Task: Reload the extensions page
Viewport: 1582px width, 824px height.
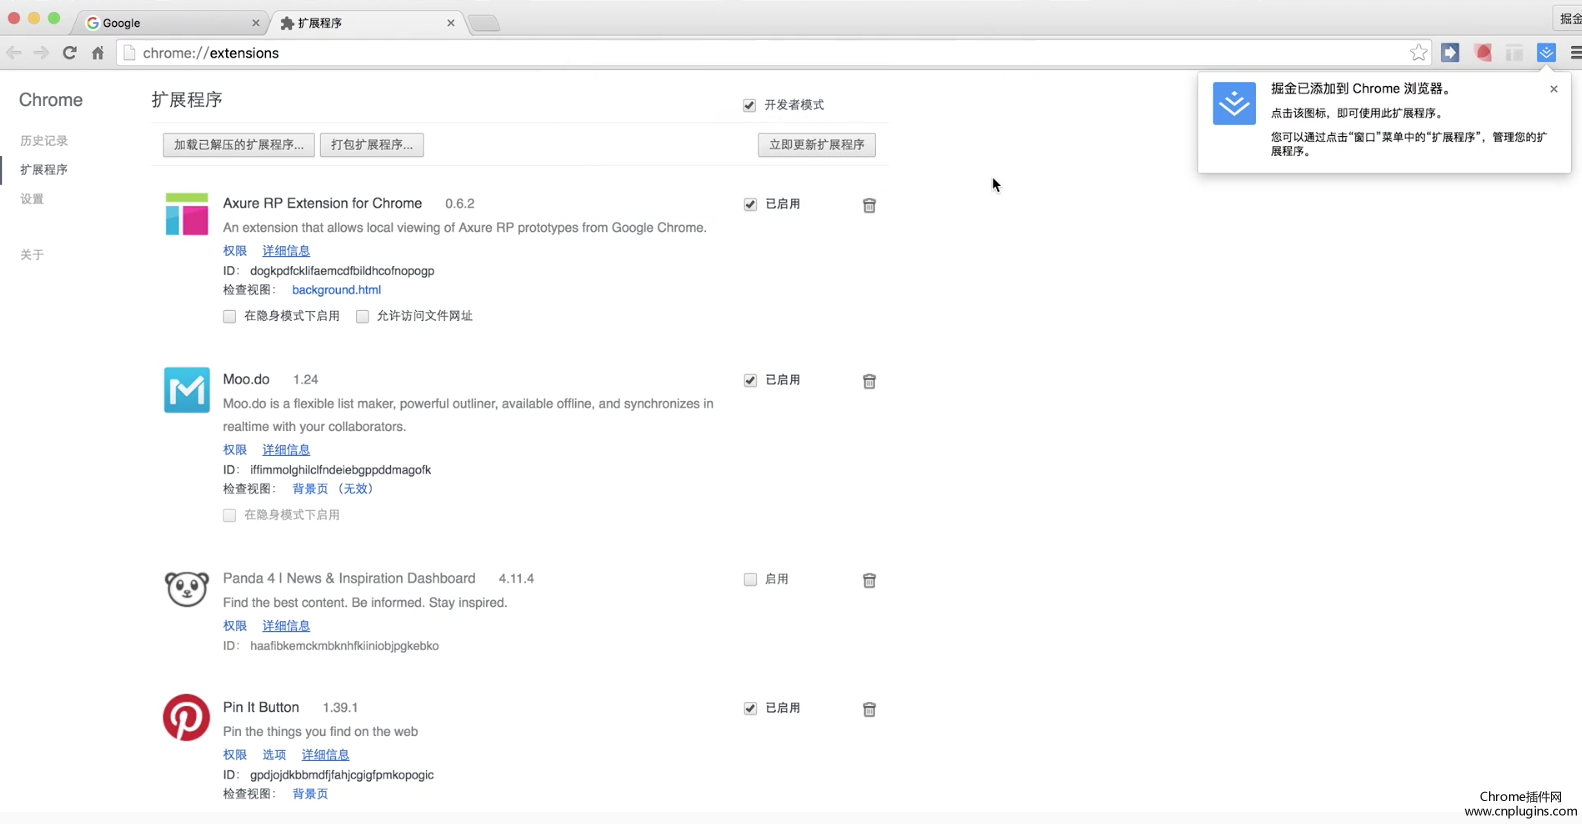Action: (69, 53)
